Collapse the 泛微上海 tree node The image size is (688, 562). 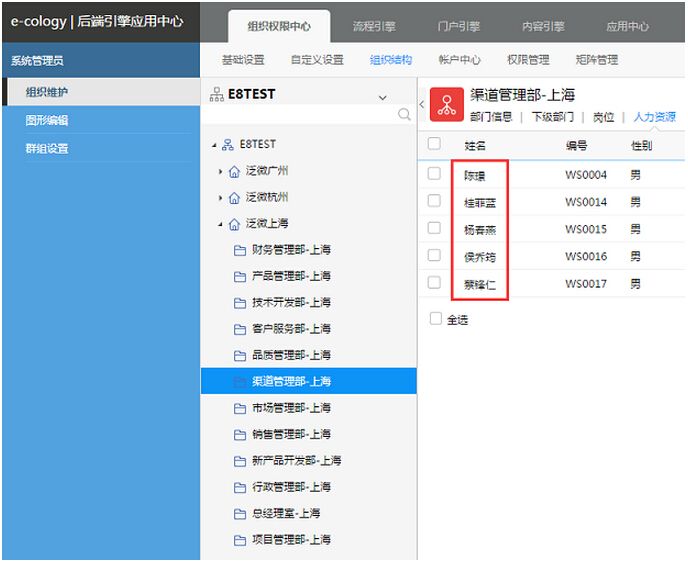[221, 224]
